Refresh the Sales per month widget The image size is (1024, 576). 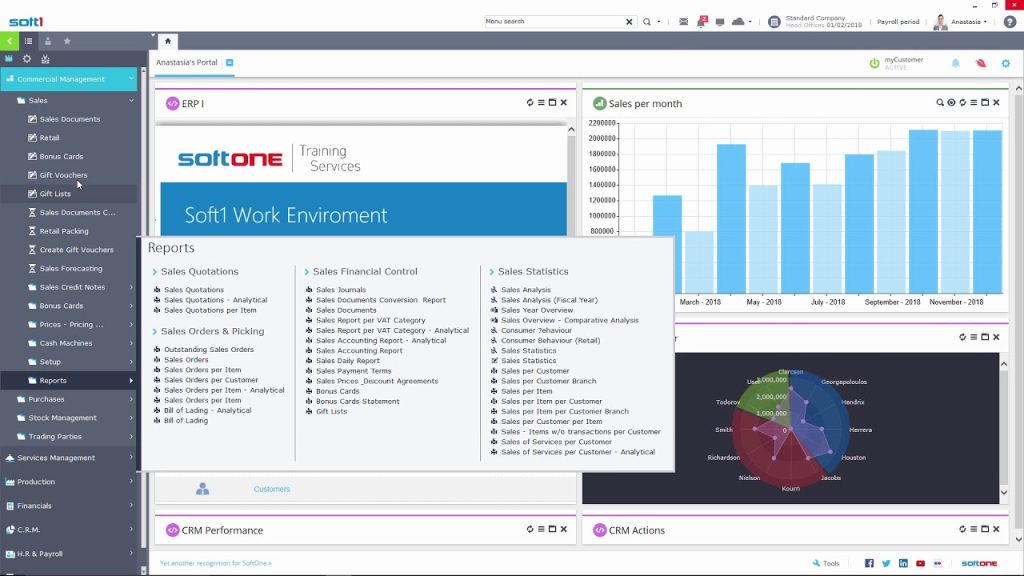pyautogui.click(x=962, y=103)
